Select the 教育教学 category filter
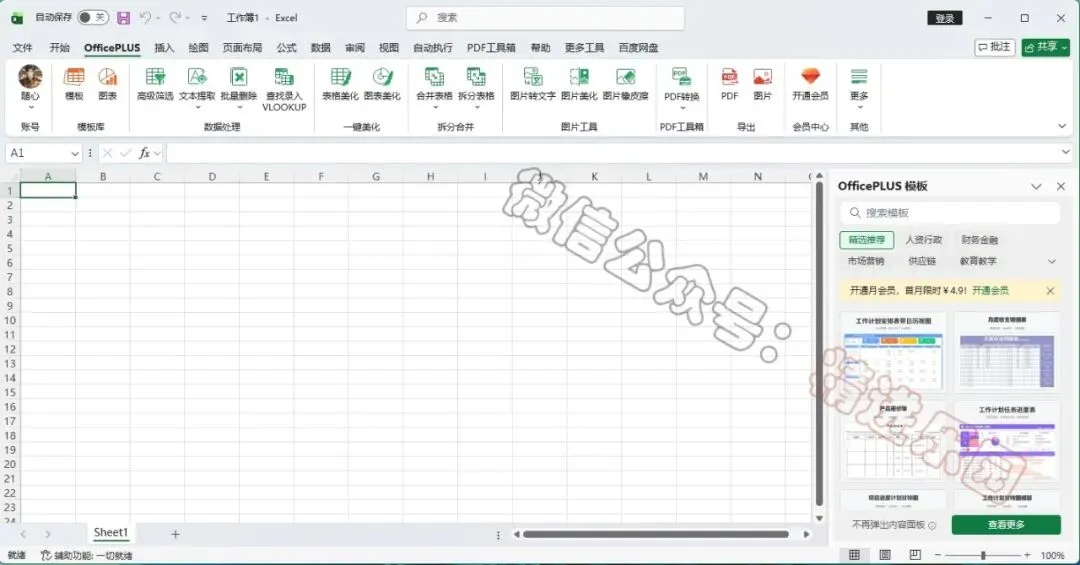 (978, 261)
